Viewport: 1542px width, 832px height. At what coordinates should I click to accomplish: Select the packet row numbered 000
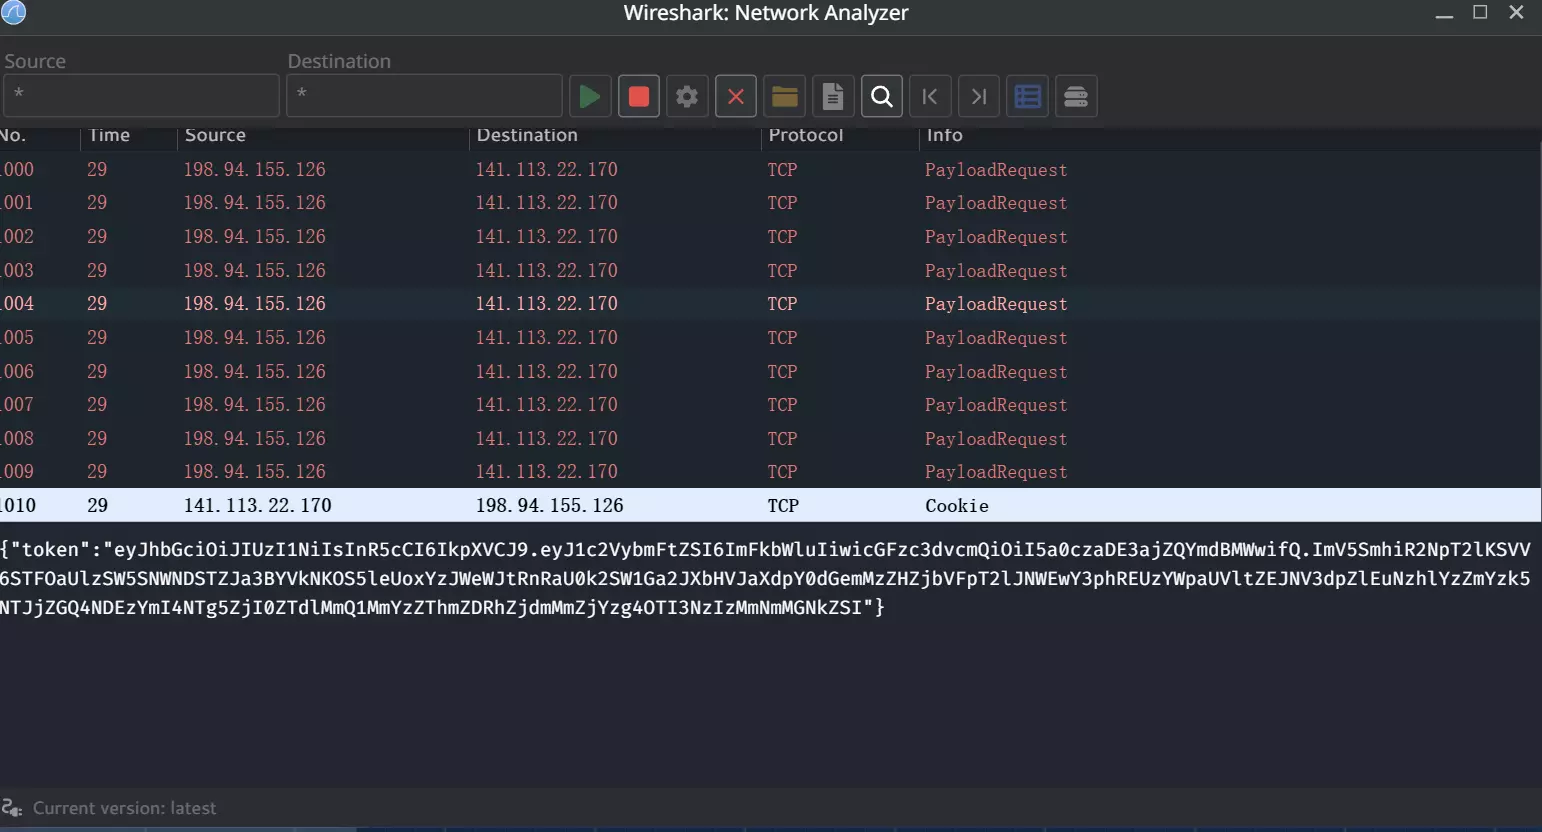770,170
